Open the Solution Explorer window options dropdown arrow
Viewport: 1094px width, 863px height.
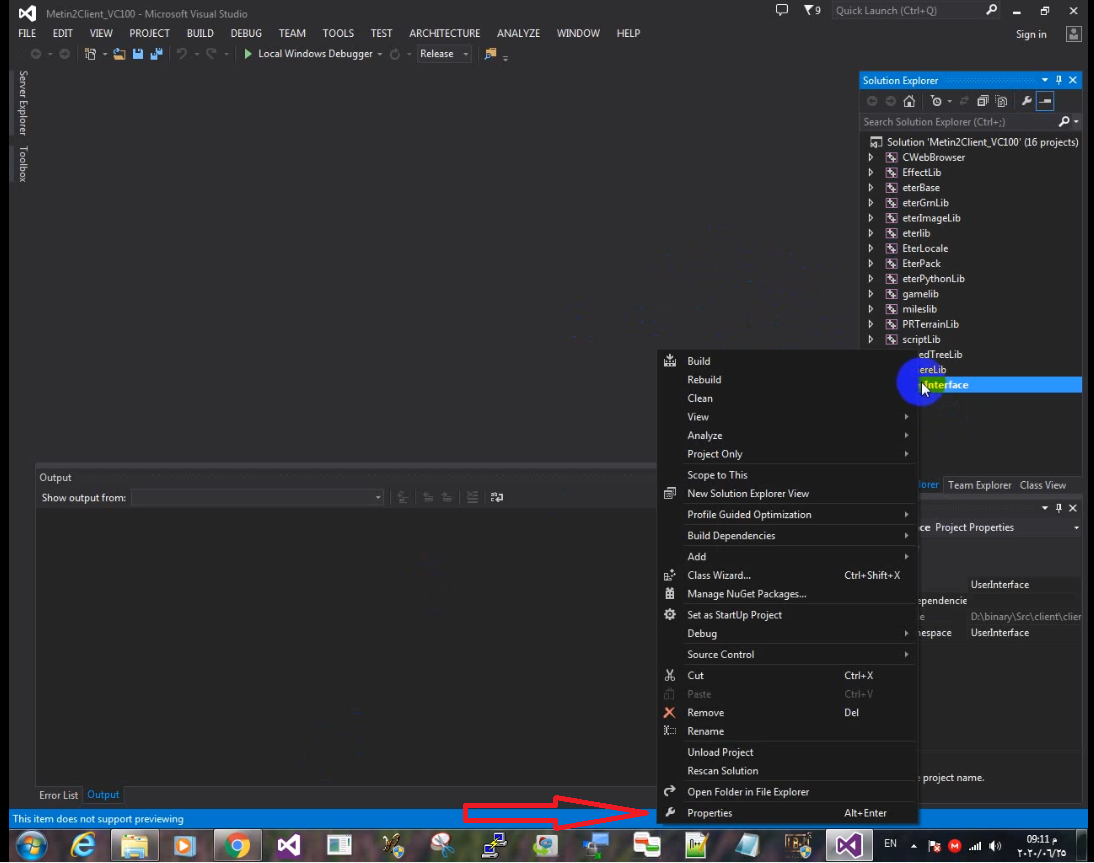[1044, 80]
